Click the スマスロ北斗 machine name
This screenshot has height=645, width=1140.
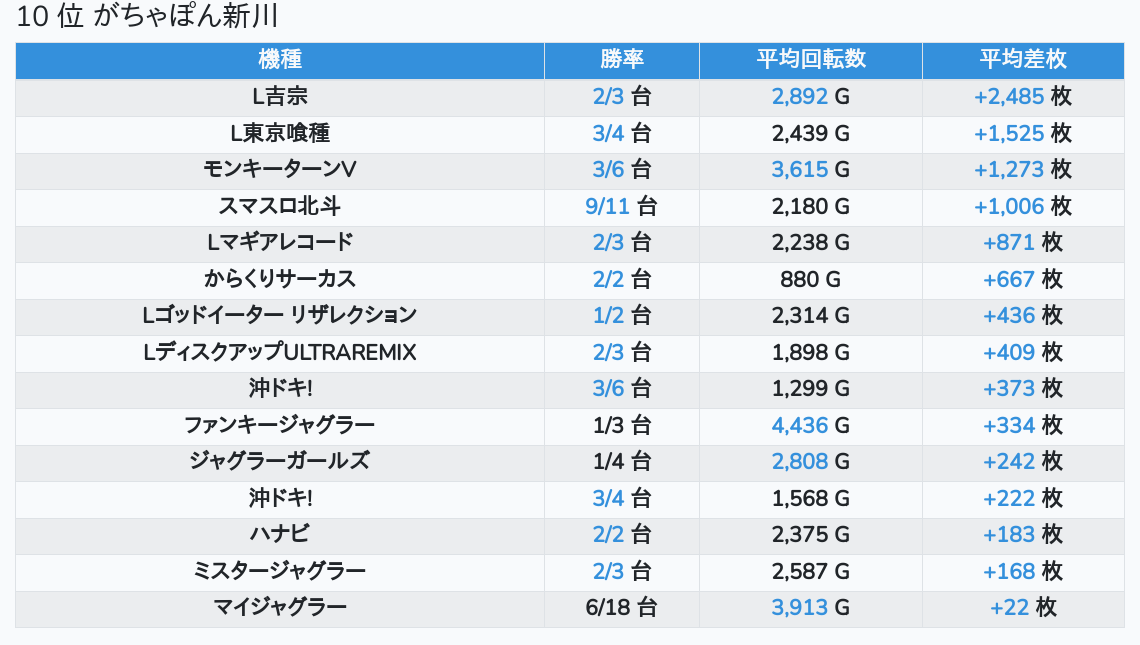point(280,207)
